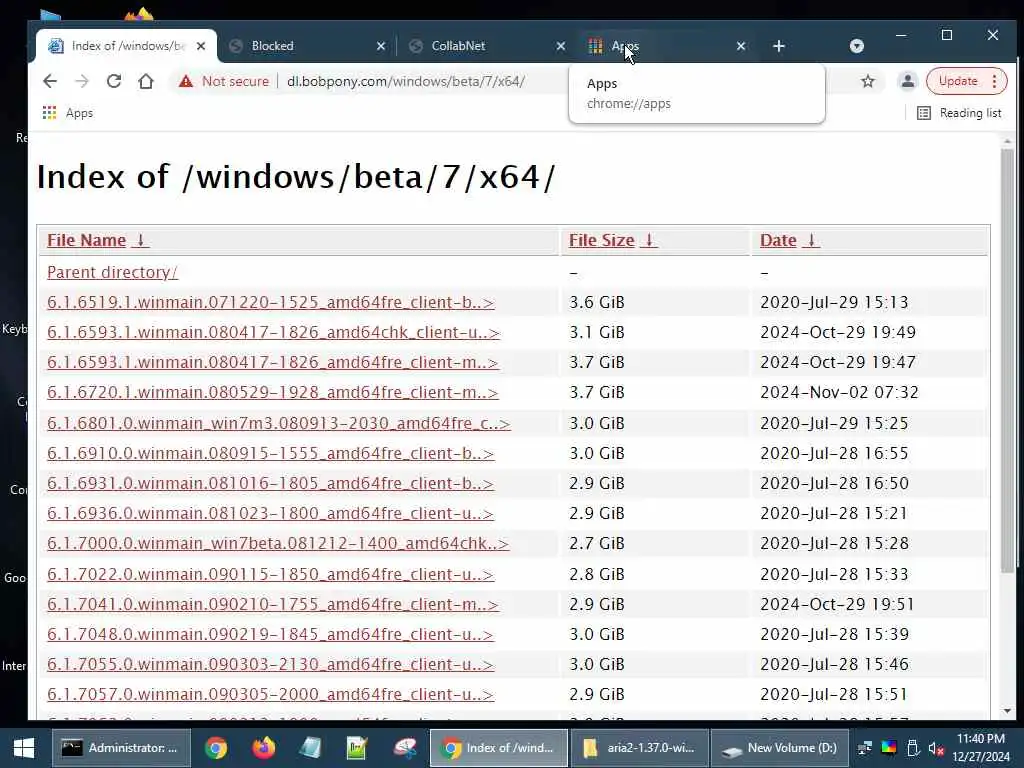Reload the page with the refresh icon
Image resolution: width=1024 pixels, height=768 pixels.
pyautogui.click(x=114, y=81)
